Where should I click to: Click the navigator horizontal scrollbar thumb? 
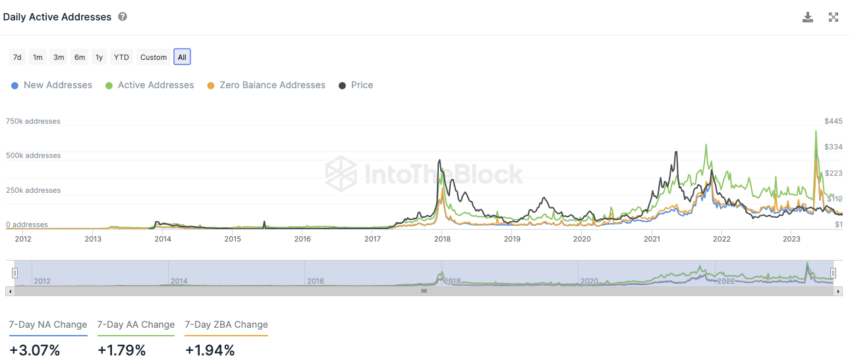point(424,291)
